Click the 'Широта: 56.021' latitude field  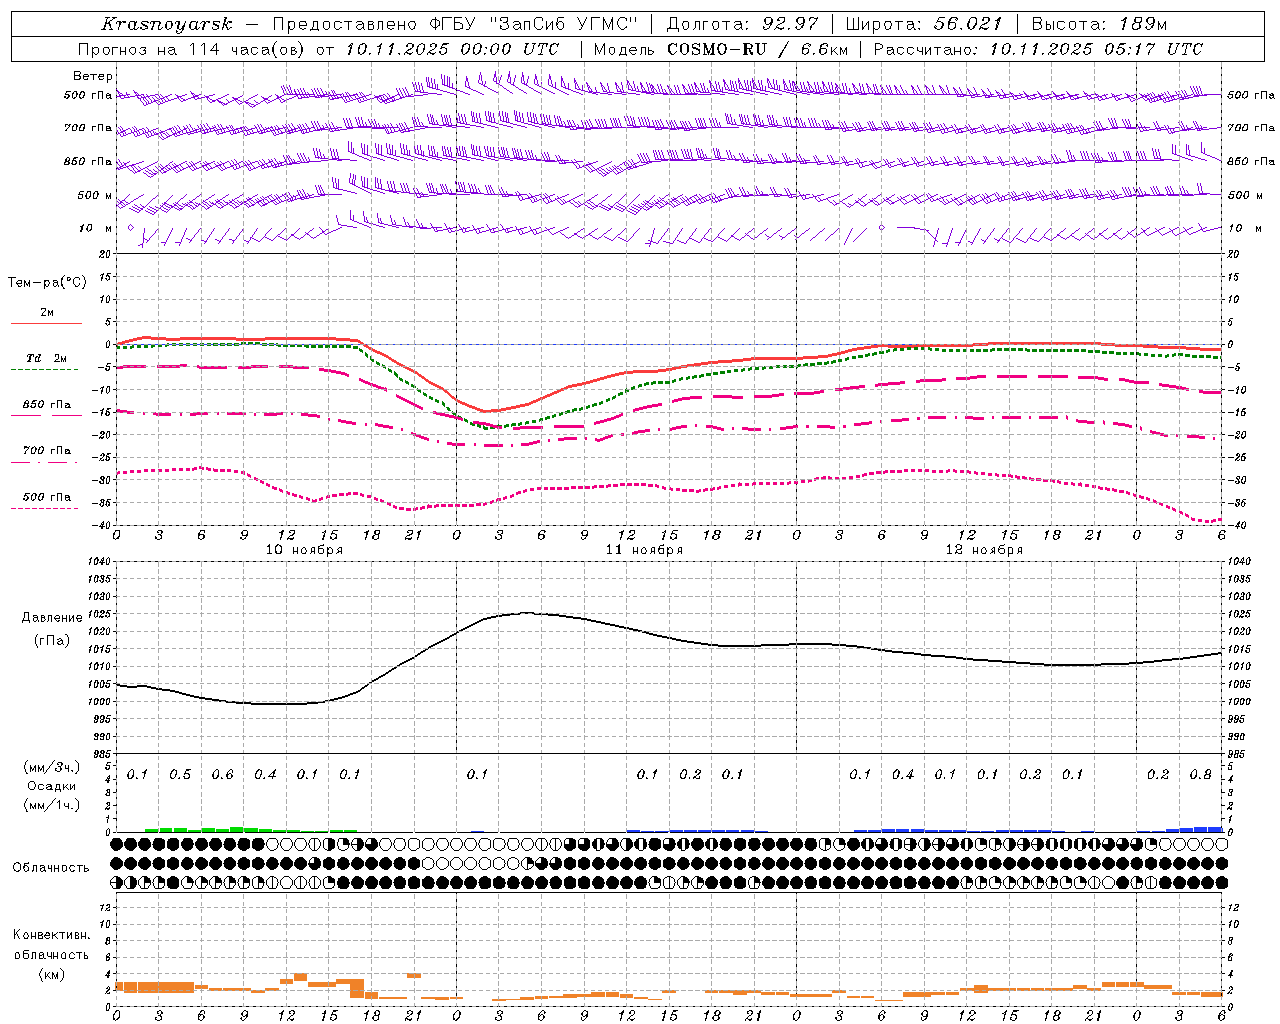(x=924, y=24)
